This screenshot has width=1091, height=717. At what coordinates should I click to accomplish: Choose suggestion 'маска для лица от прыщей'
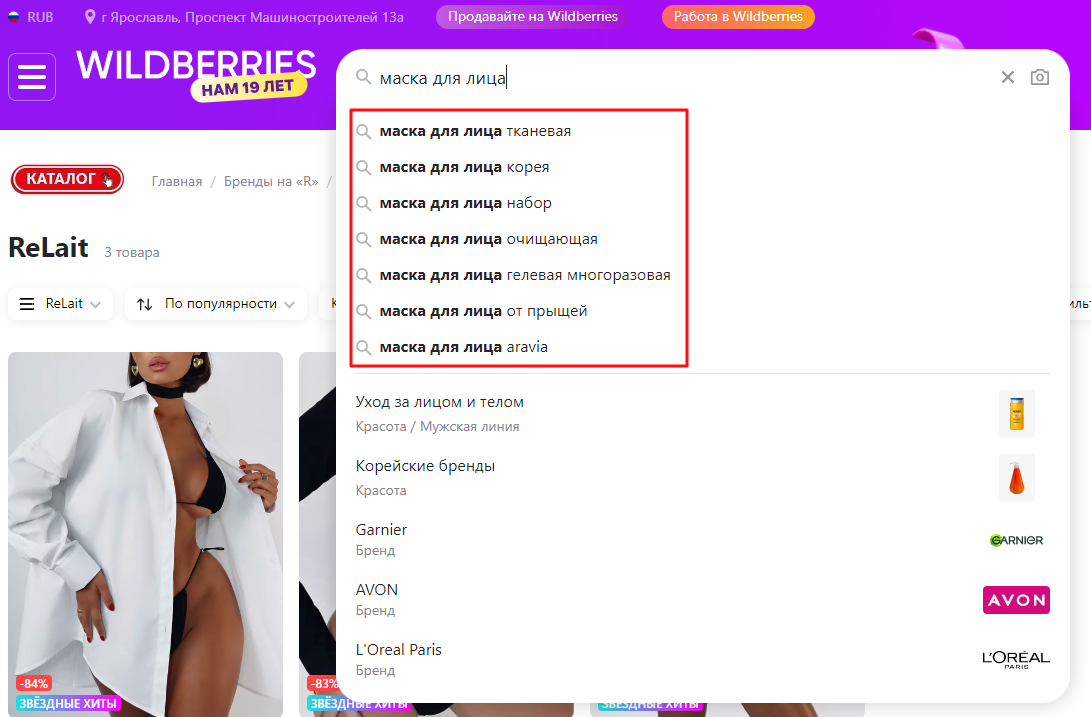[484, 311]
